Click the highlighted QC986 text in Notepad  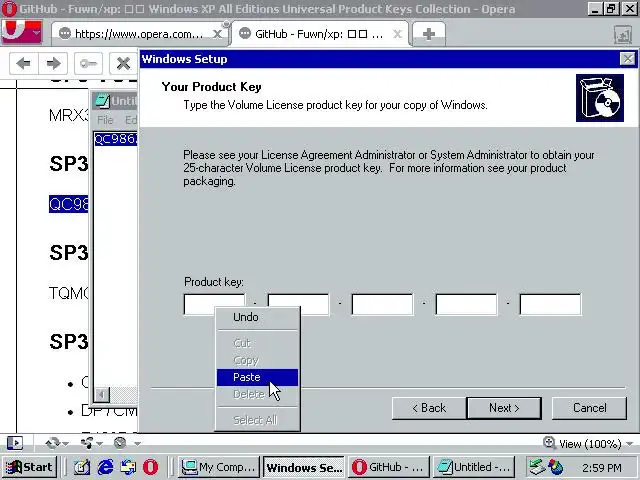(116, 139)
